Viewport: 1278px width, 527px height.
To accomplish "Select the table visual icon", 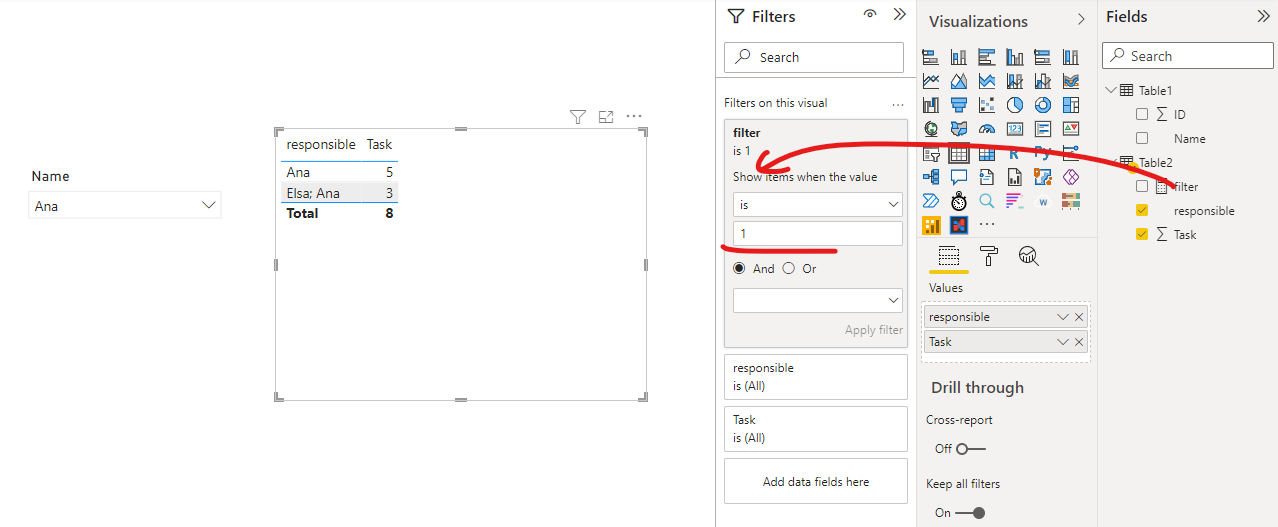I will 959,154.
